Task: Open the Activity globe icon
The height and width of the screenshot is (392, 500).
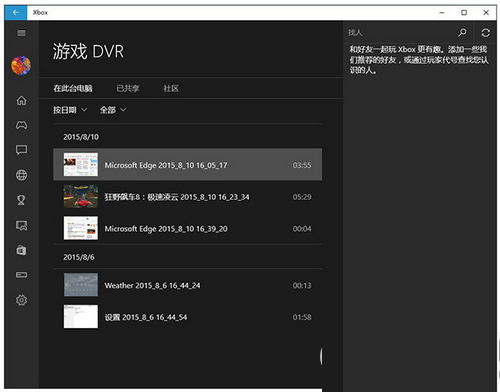Action: (21, 175)
